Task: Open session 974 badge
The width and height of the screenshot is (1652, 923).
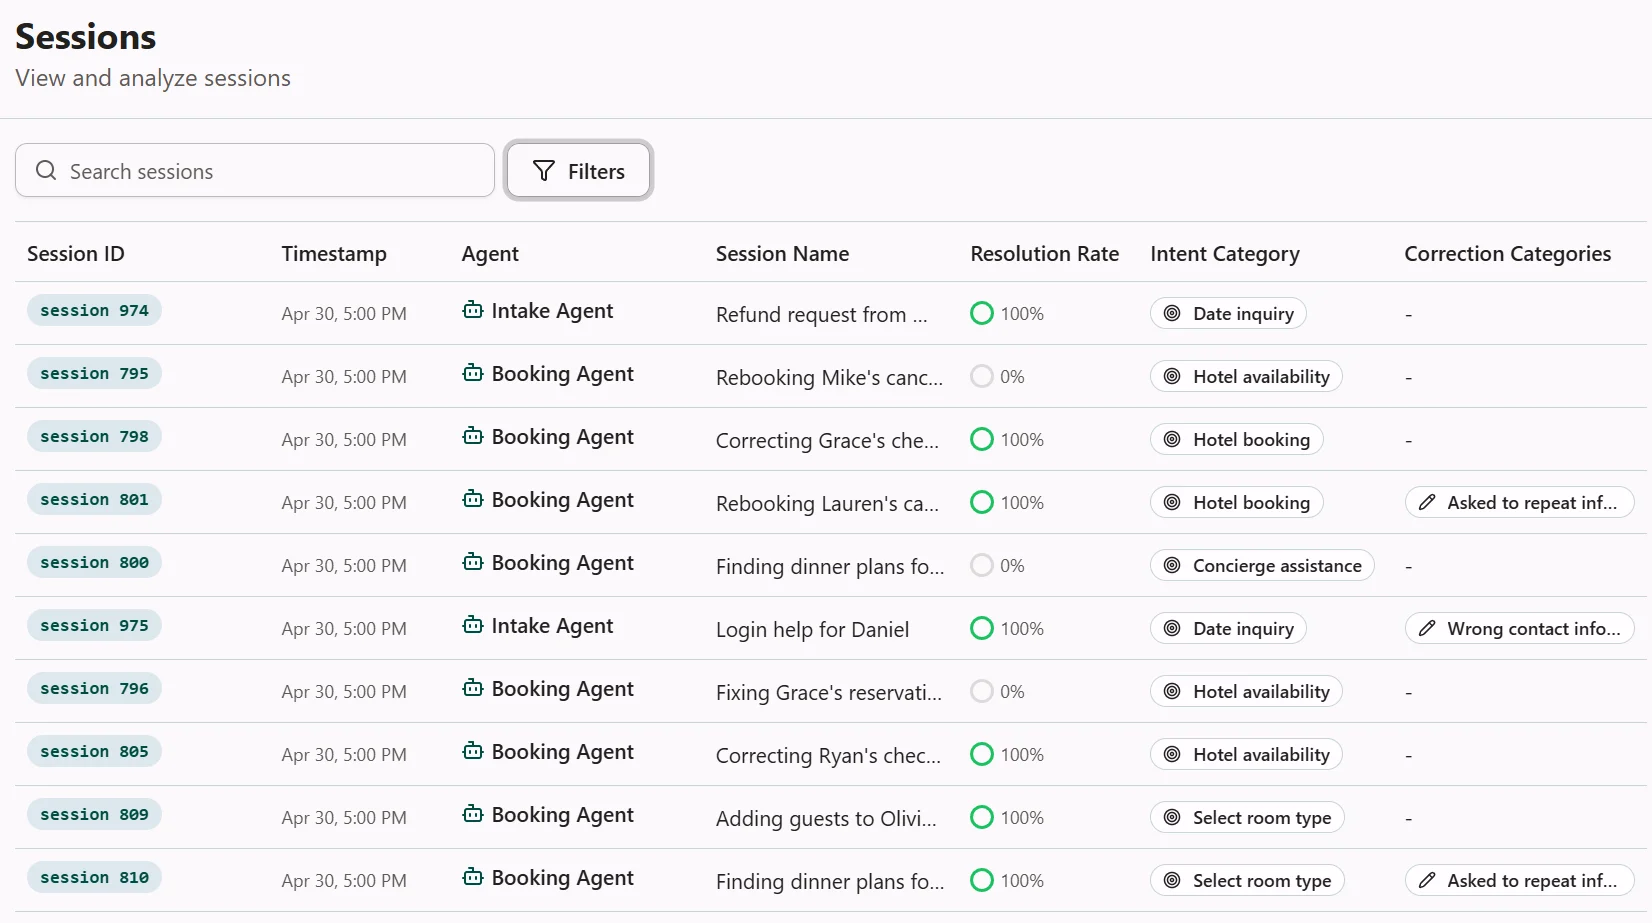Action: (x=94, y=311)
